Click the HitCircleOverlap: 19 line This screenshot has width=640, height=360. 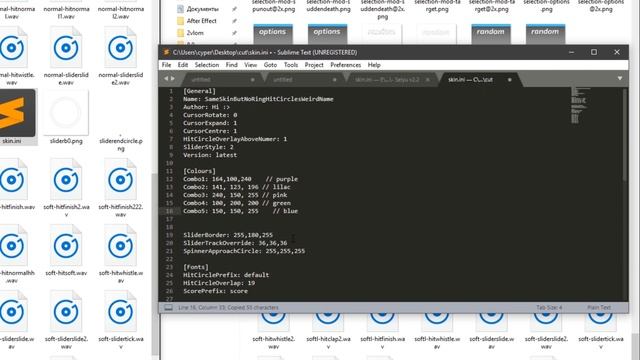(x=219, y=283)
